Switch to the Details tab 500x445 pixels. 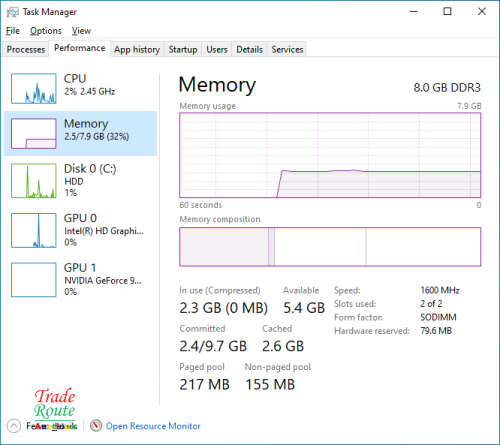(x=249, y=50)
